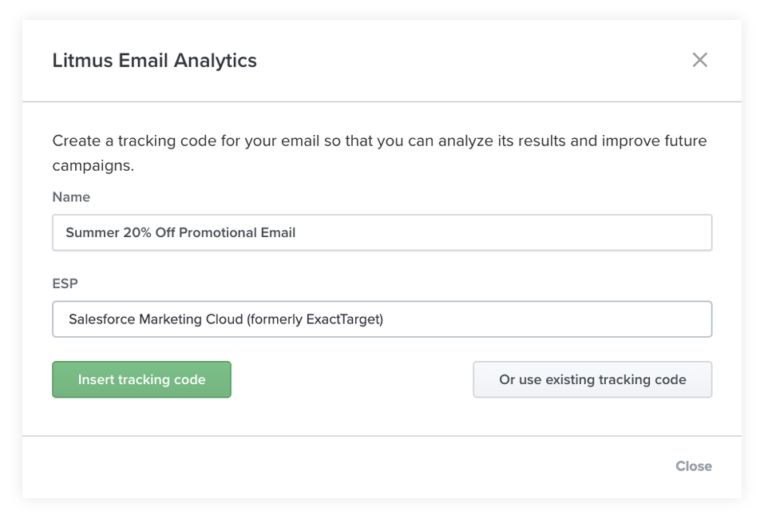
Task: Select the Salesforce Marketing Cloud ESP box
Action: [x=382, y=319]
